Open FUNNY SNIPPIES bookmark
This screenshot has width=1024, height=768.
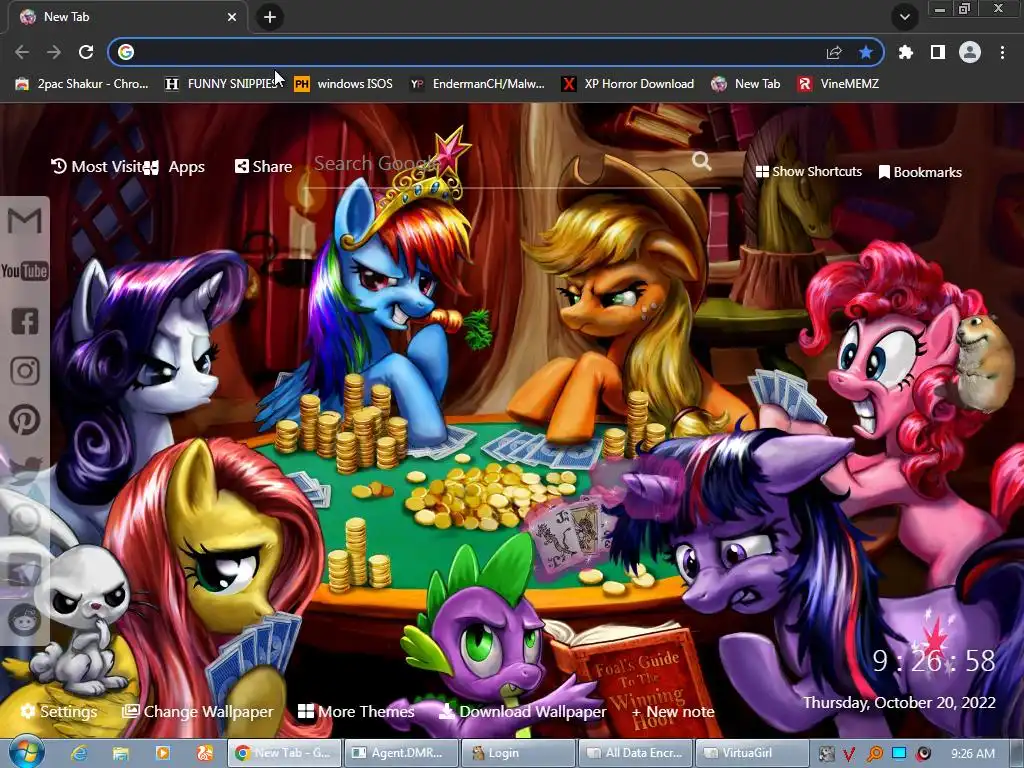[x=222, y=84]
